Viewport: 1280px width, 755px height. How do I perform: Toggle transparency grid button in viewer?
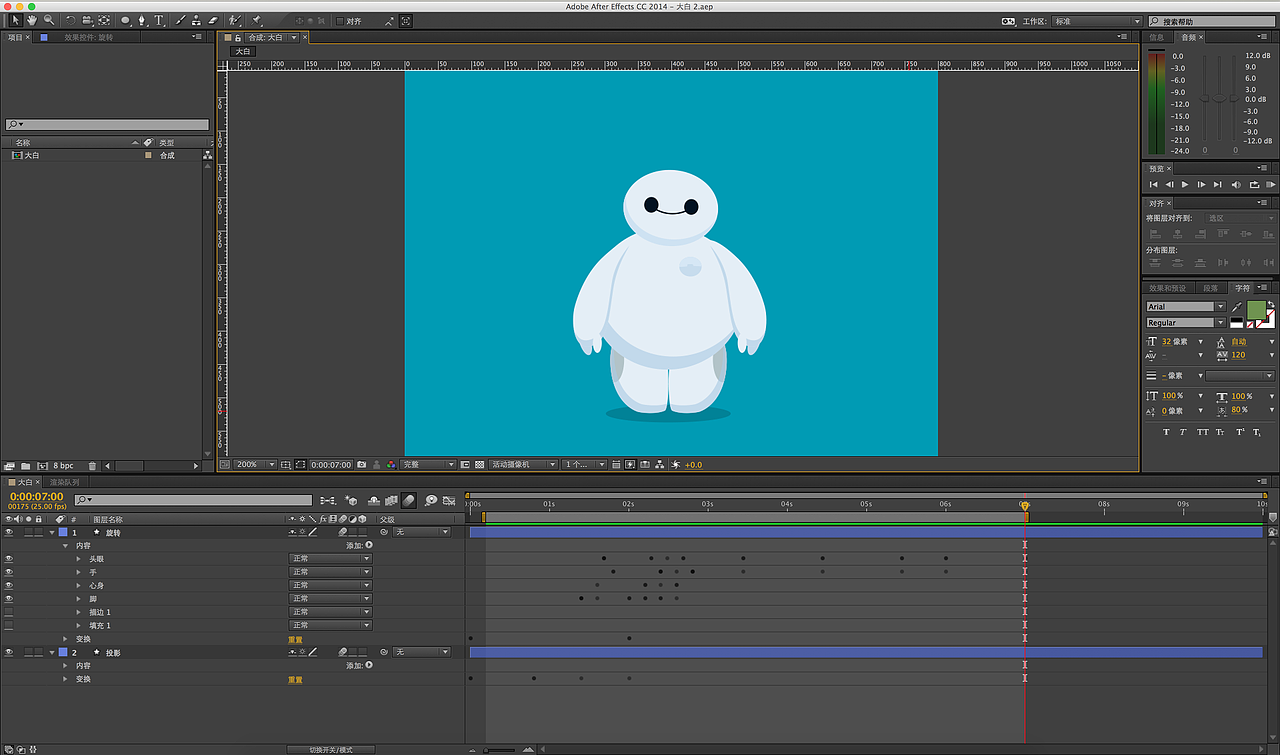pos(480,465)
